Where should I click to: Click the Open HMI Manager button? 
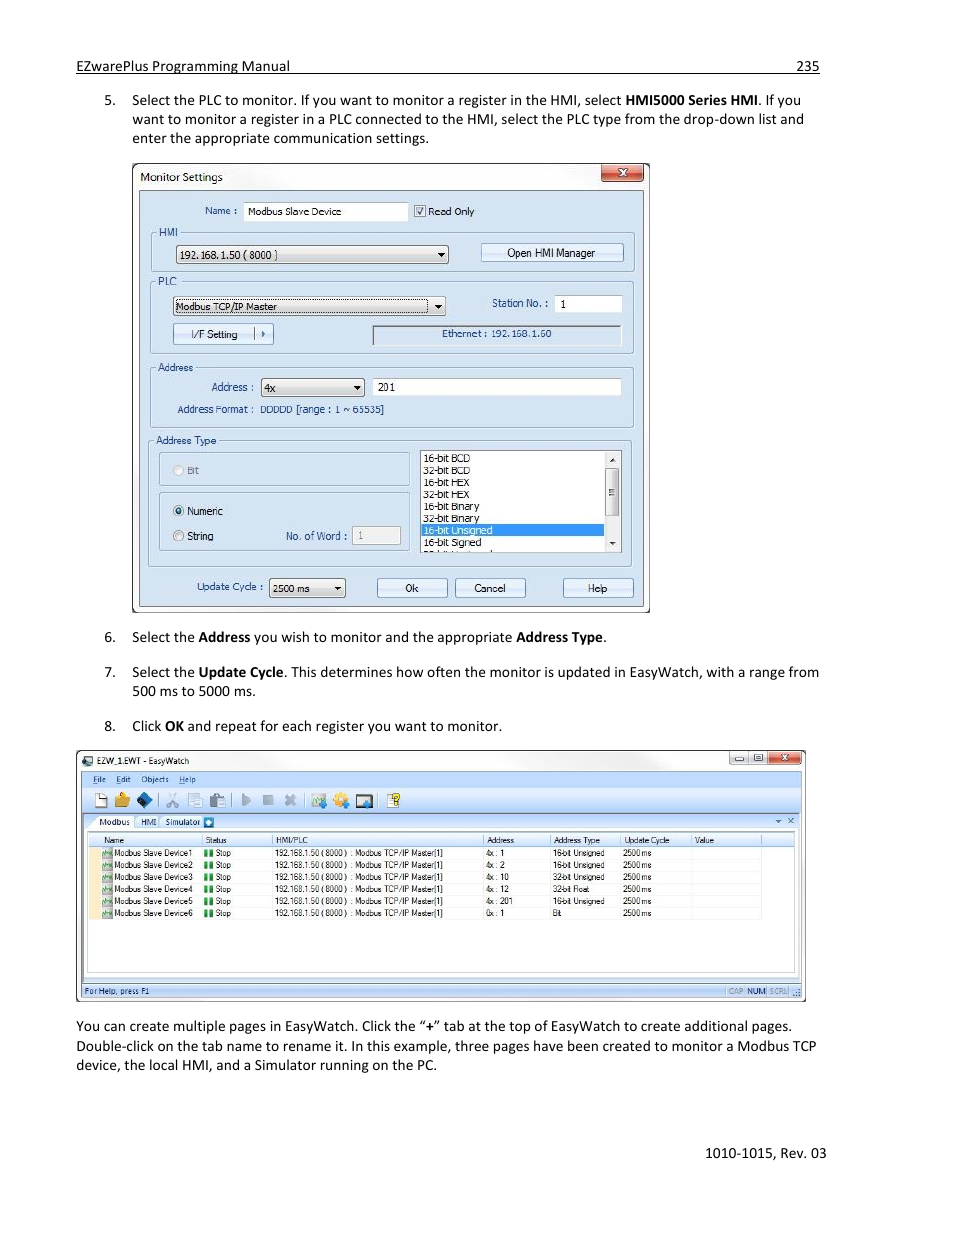click(551, 253)
